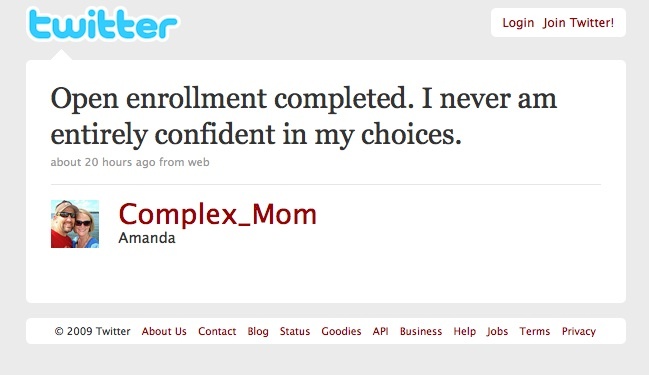This screenshot has height=375, width=649.
Task: Visit the Blog footer link
Action: tap(258, 331)
